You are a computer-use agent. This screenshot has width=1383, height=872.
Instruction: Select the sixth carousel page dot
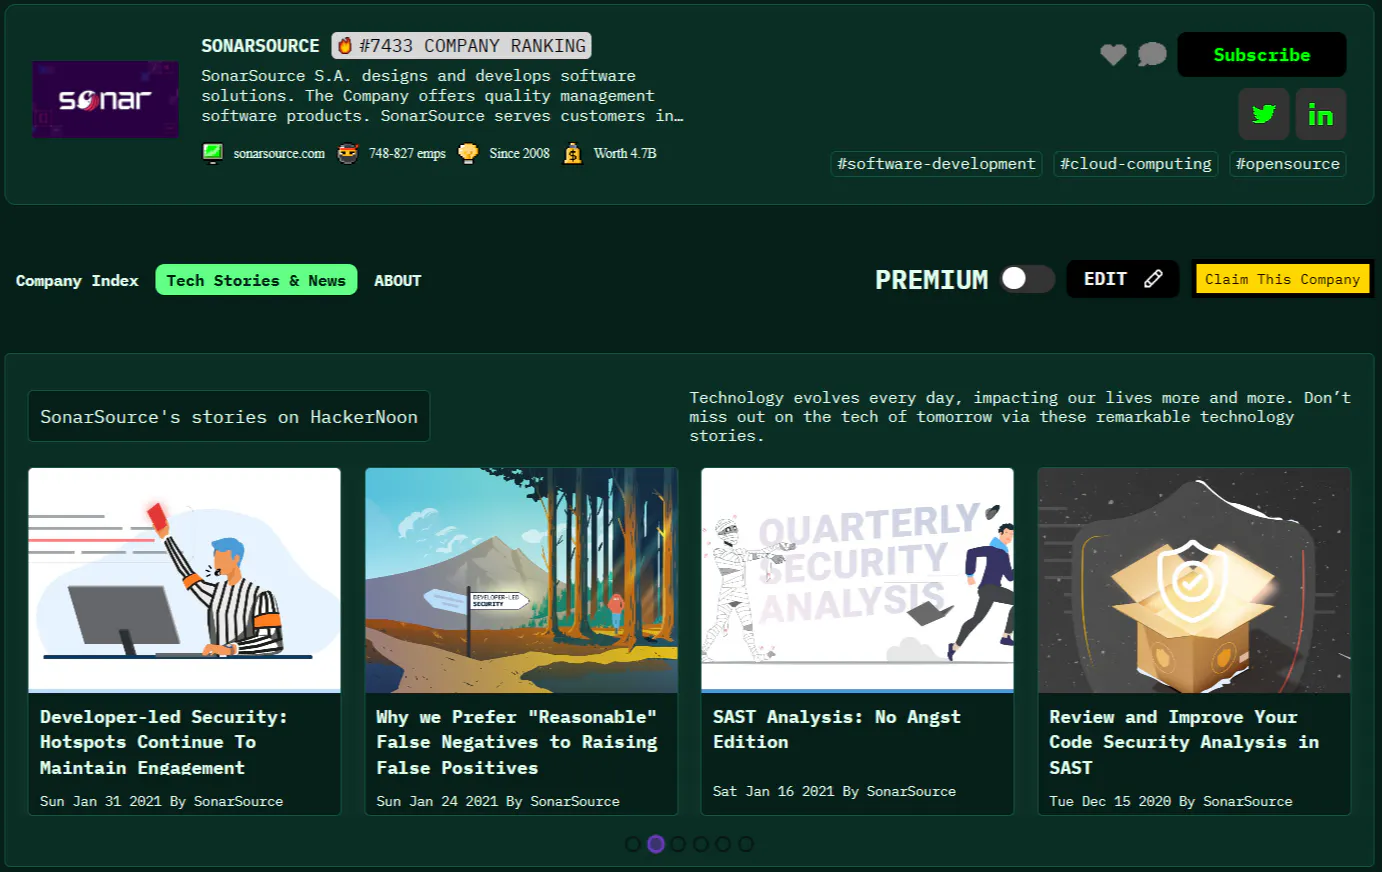point(746,844)
